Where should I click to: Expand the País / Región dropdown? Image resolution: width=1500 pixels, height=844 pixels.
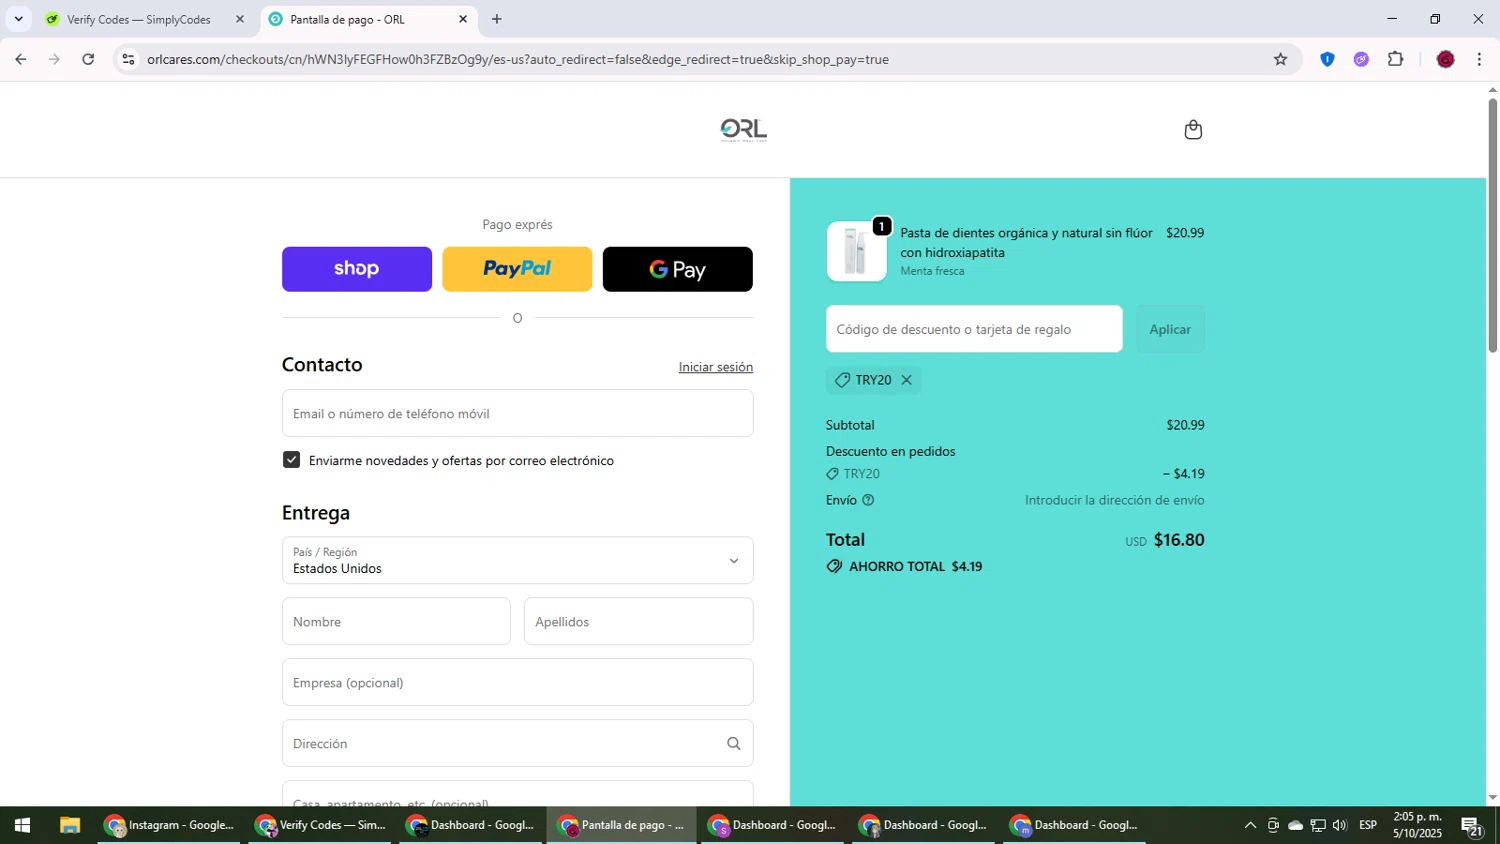coord(518,560)
